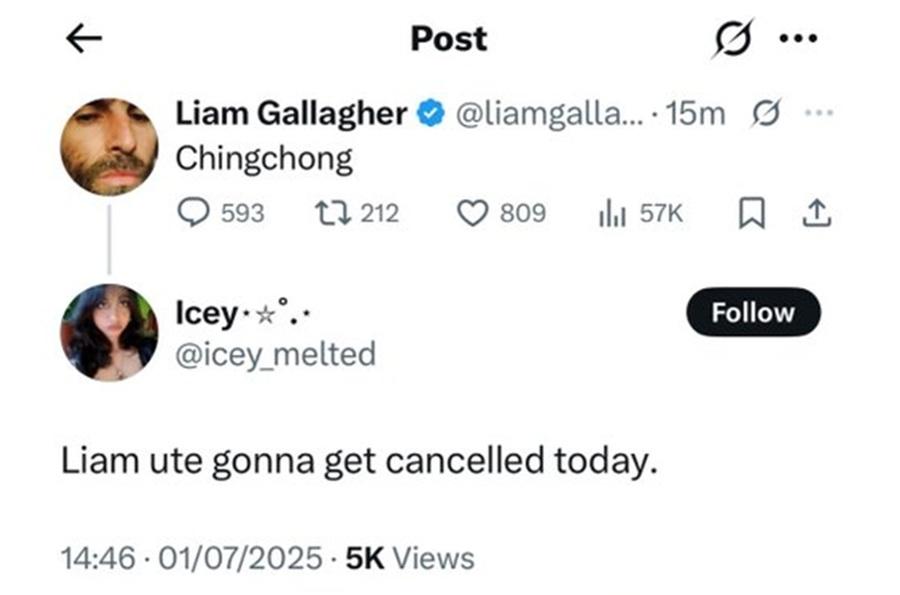Open the more options on Liam's tweet
This screenshot has width=900, height=595.
[817, 114]
